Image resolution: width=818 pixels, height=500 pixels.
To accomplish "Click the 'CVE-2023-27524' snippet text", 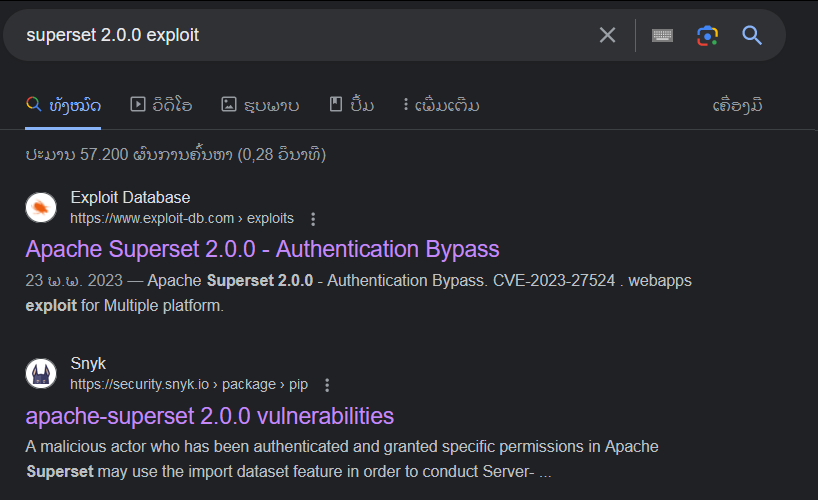I will (x=554, y=280).
